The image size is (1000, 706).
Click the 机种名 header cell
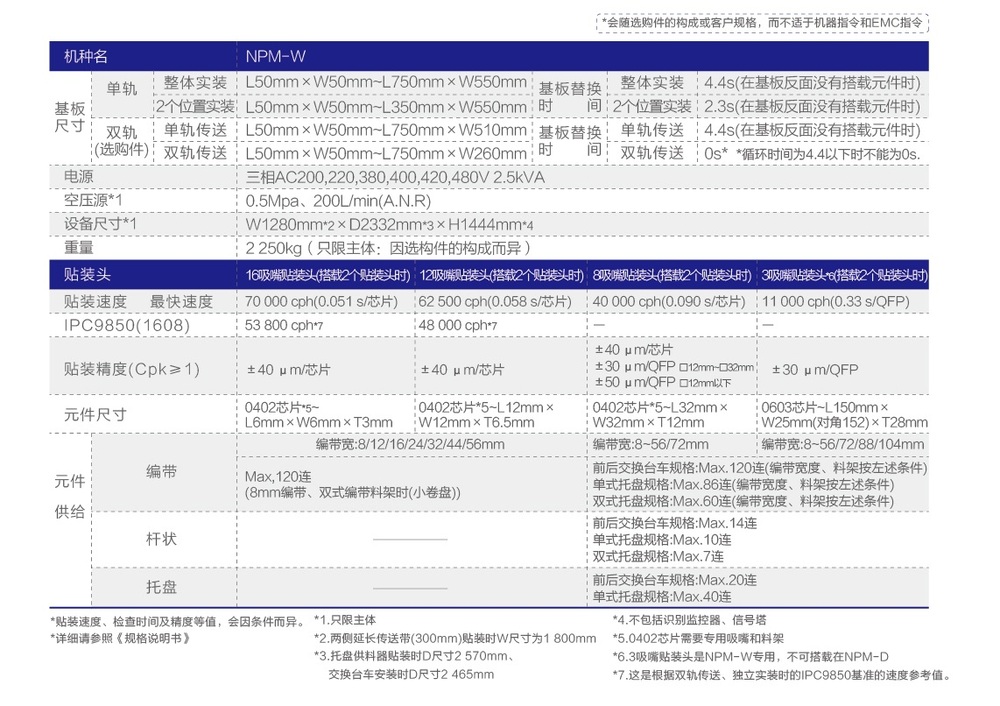pos(86,57)
